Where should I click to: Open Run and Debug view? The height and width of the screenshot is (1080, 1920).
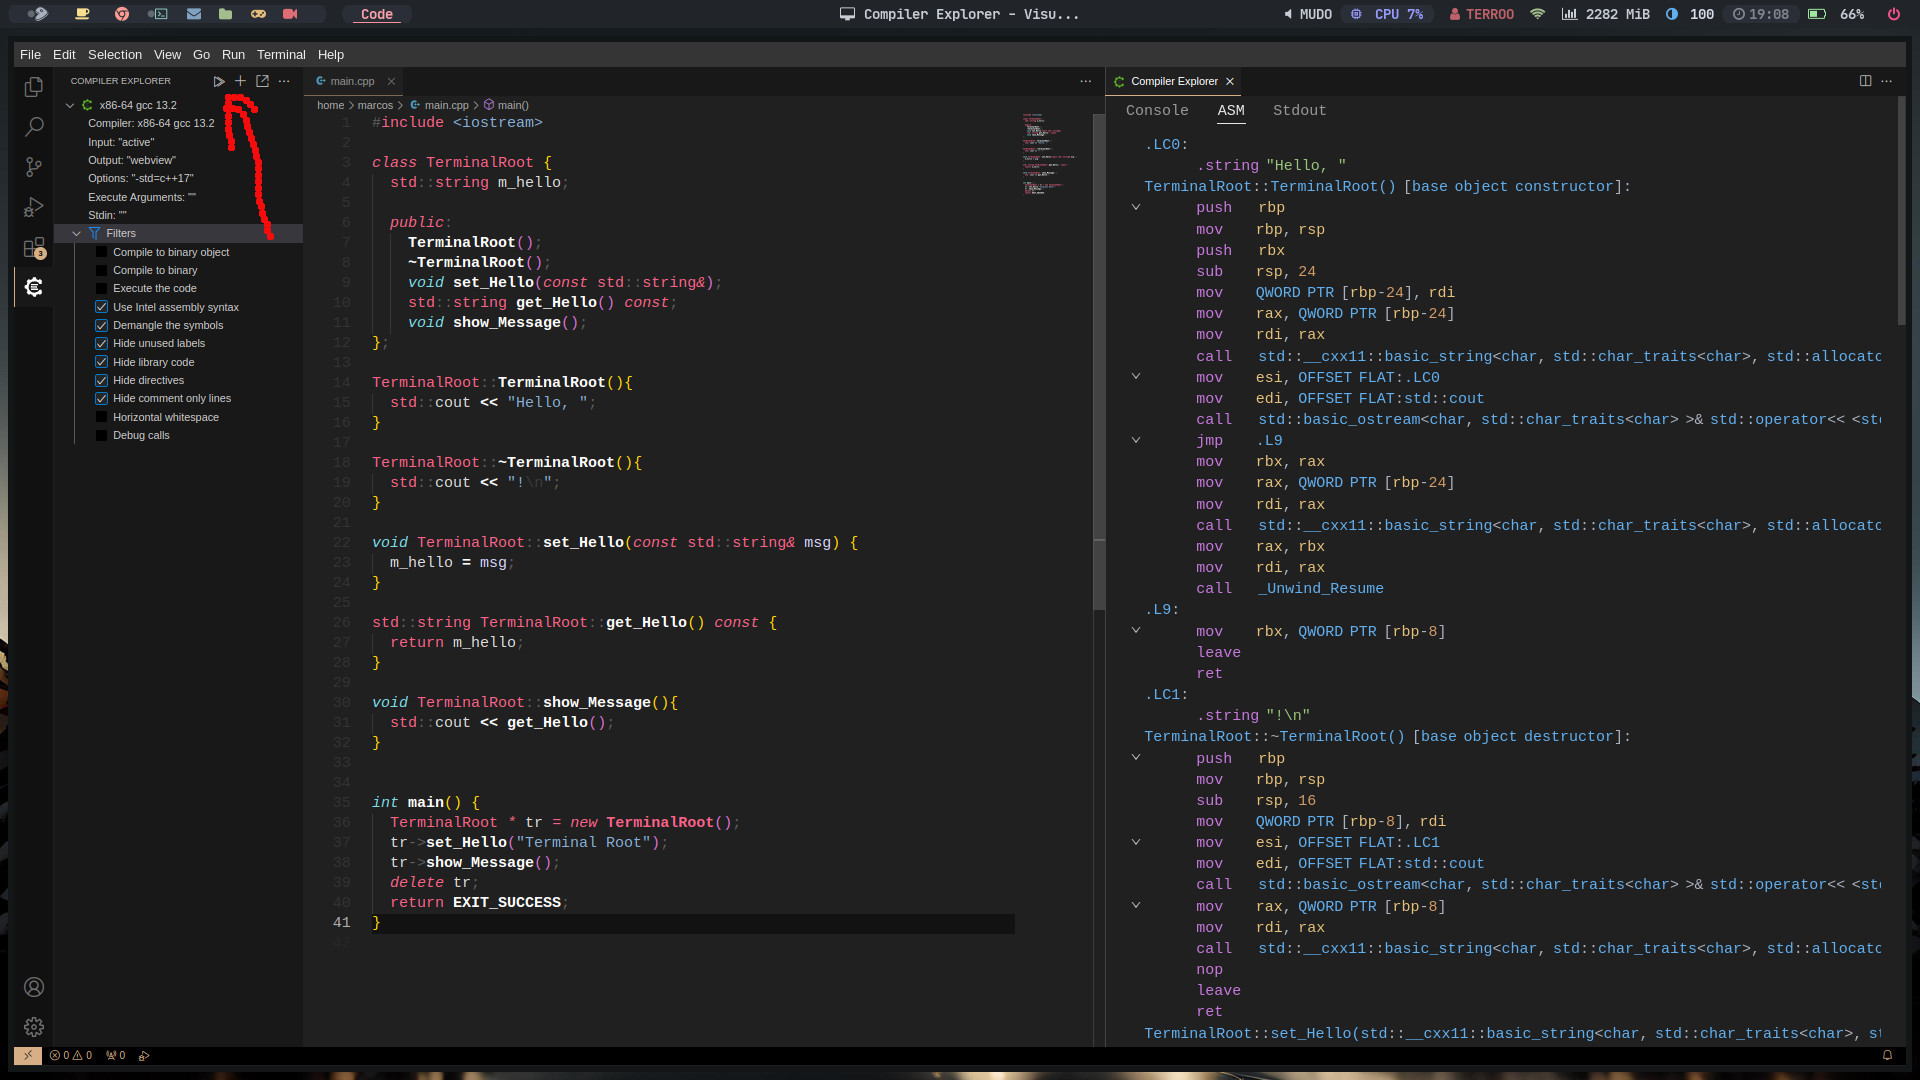pos(33,207)
